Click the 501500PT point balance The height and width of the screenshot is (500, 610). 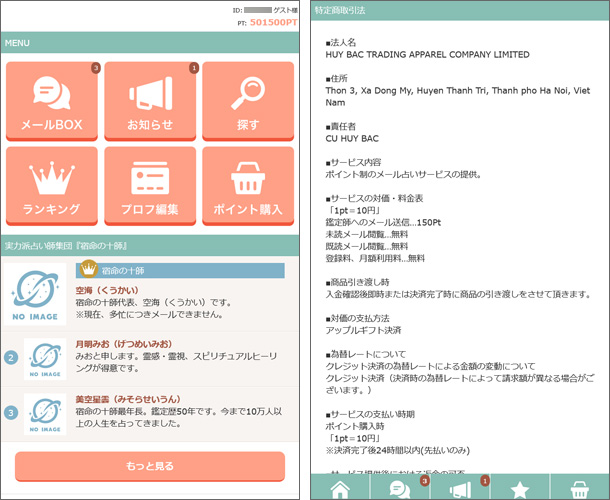click(x=271, y=21)
